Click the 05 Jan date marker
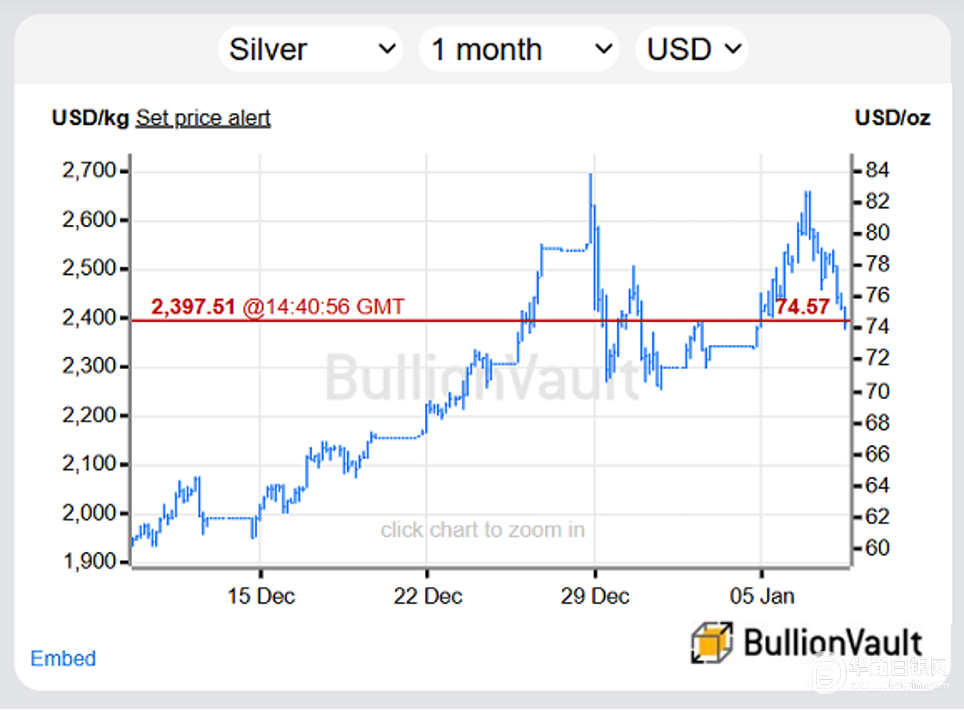 762,596
